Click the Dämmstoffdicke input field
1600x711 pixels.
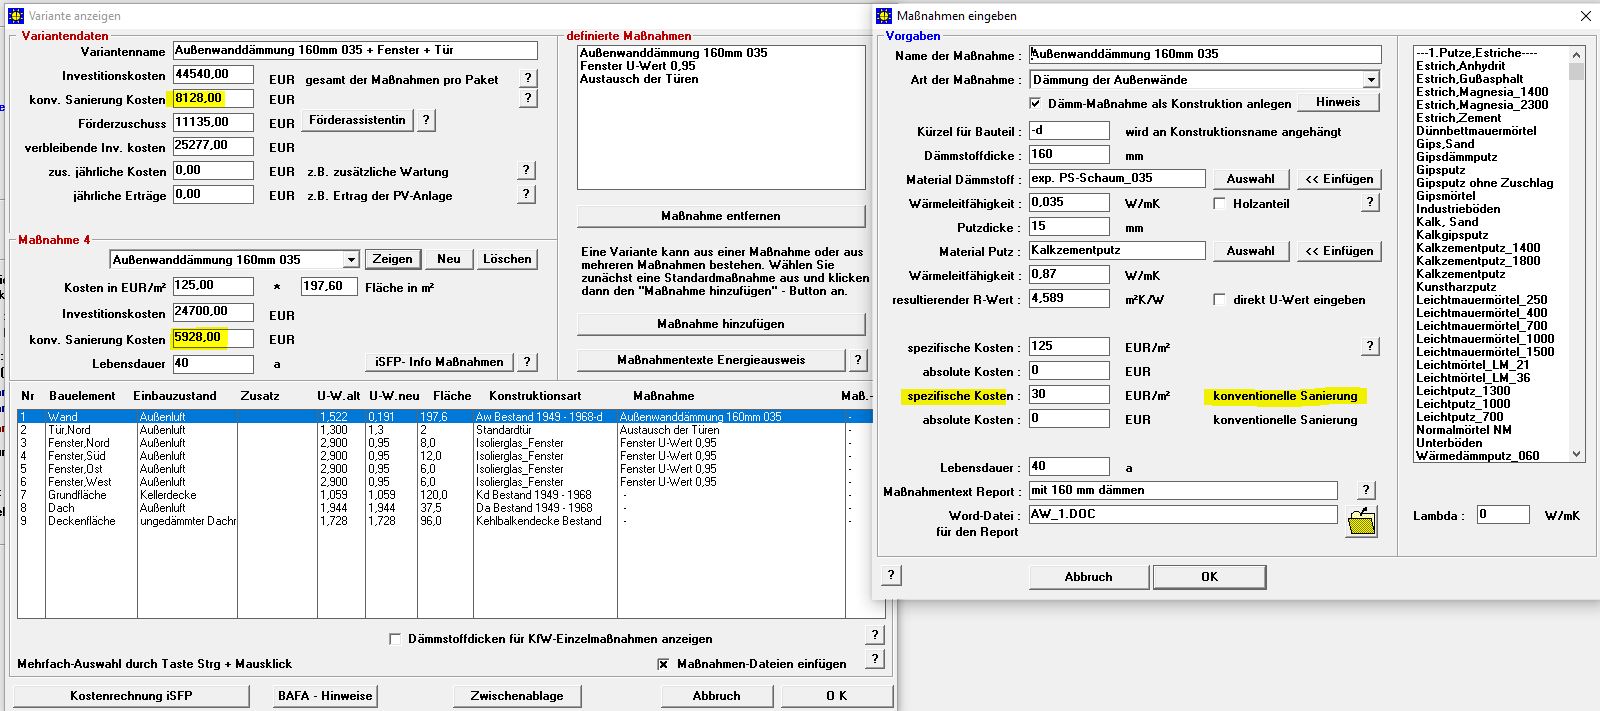tap(1068, 155)
